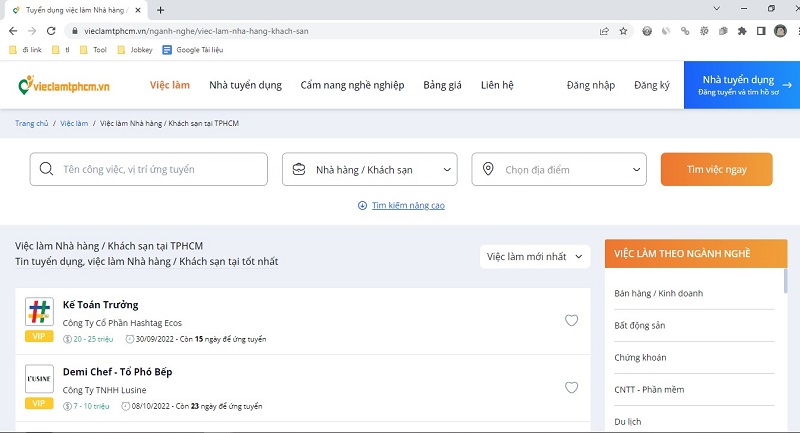Favorite the Demi Chef - Tổ Phó Bếp job
This screenshot has width=800, height=433.
tap(572, 388)
